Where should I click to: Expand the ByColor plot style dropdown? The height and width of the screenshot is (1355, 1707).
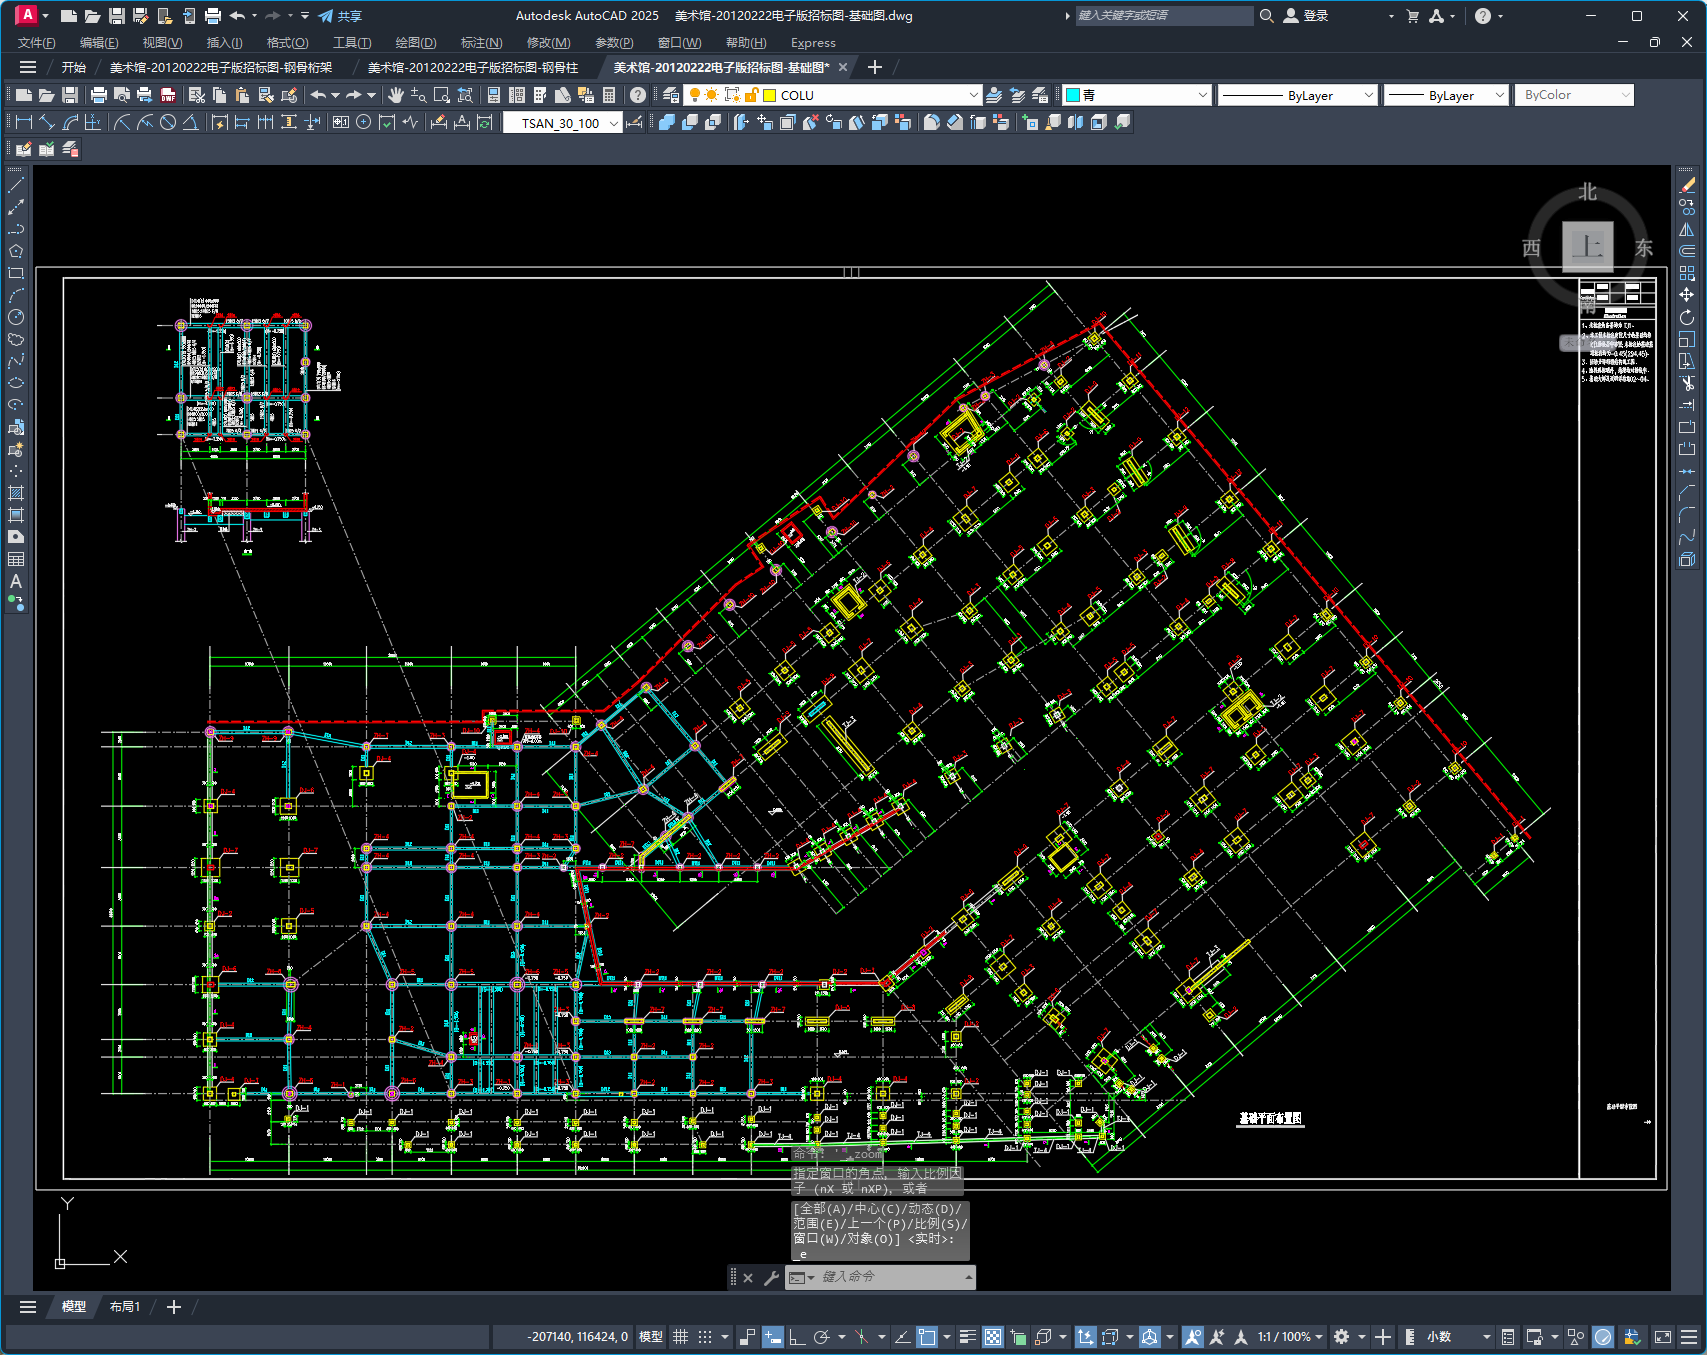[1625, 95]
